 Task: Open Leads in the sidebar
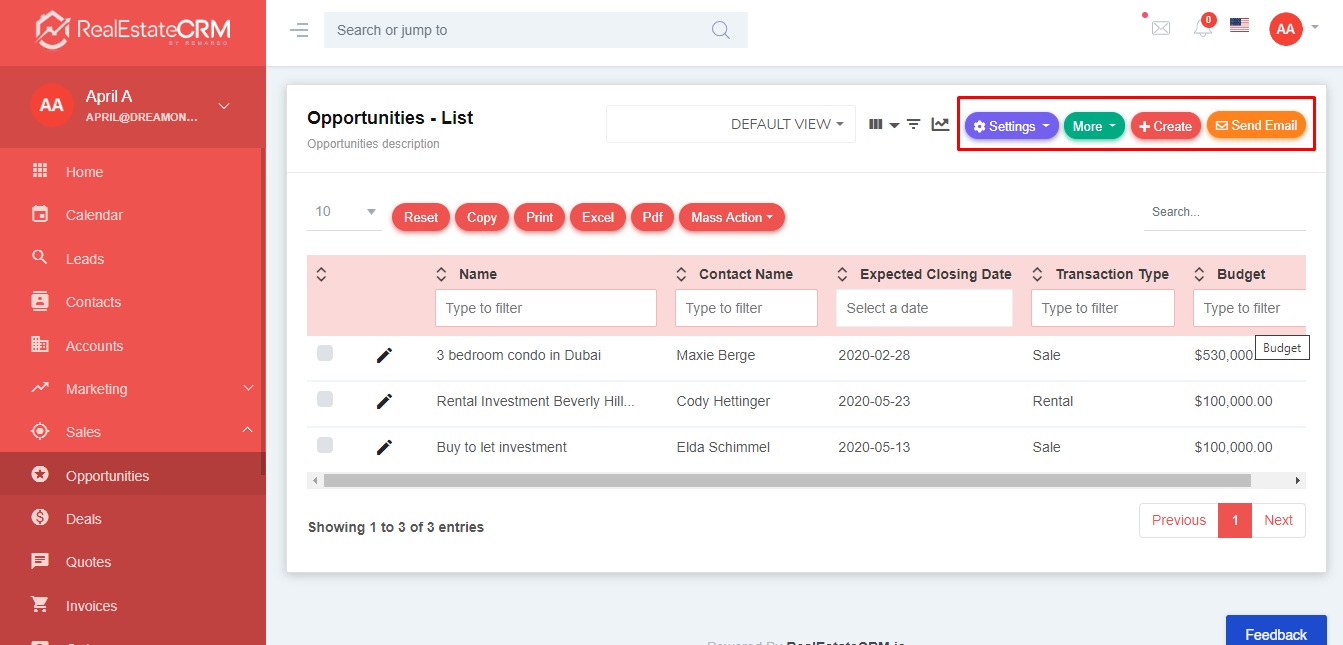[85, 259]
